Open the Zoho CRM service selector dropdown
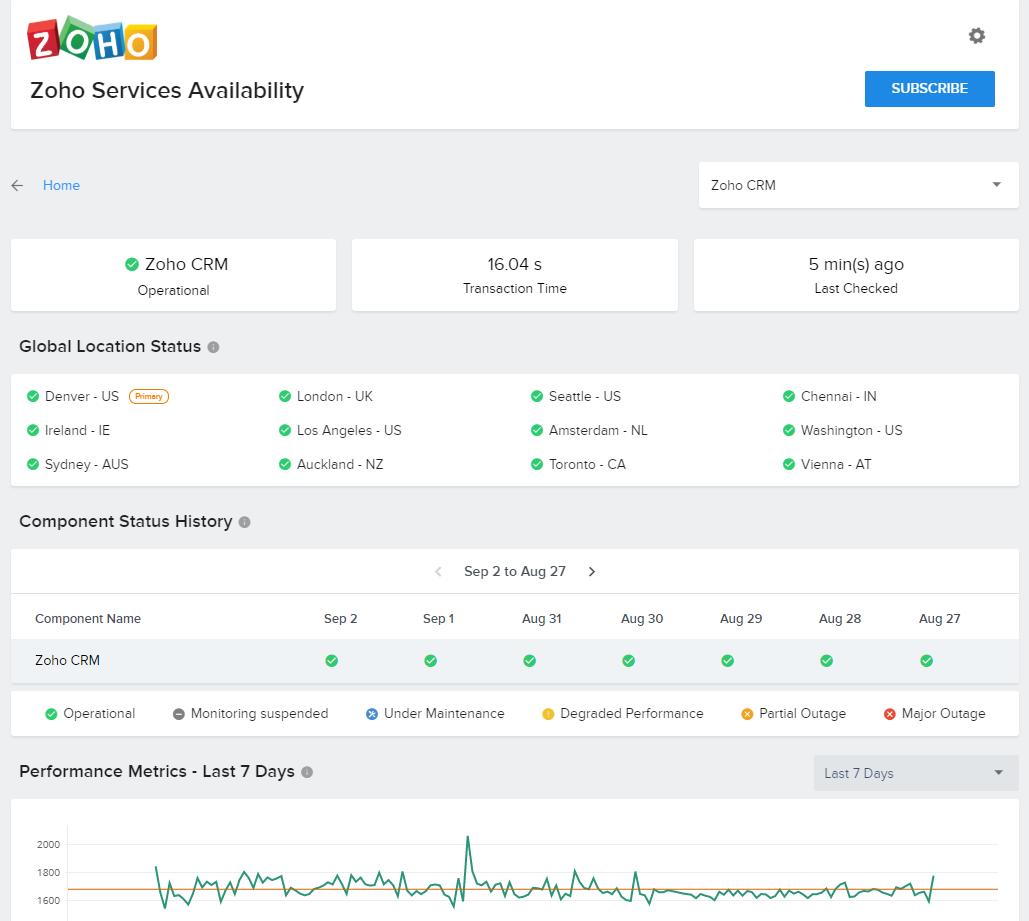This screenshot has height=921, width=1029. click(x=857, y=185)
